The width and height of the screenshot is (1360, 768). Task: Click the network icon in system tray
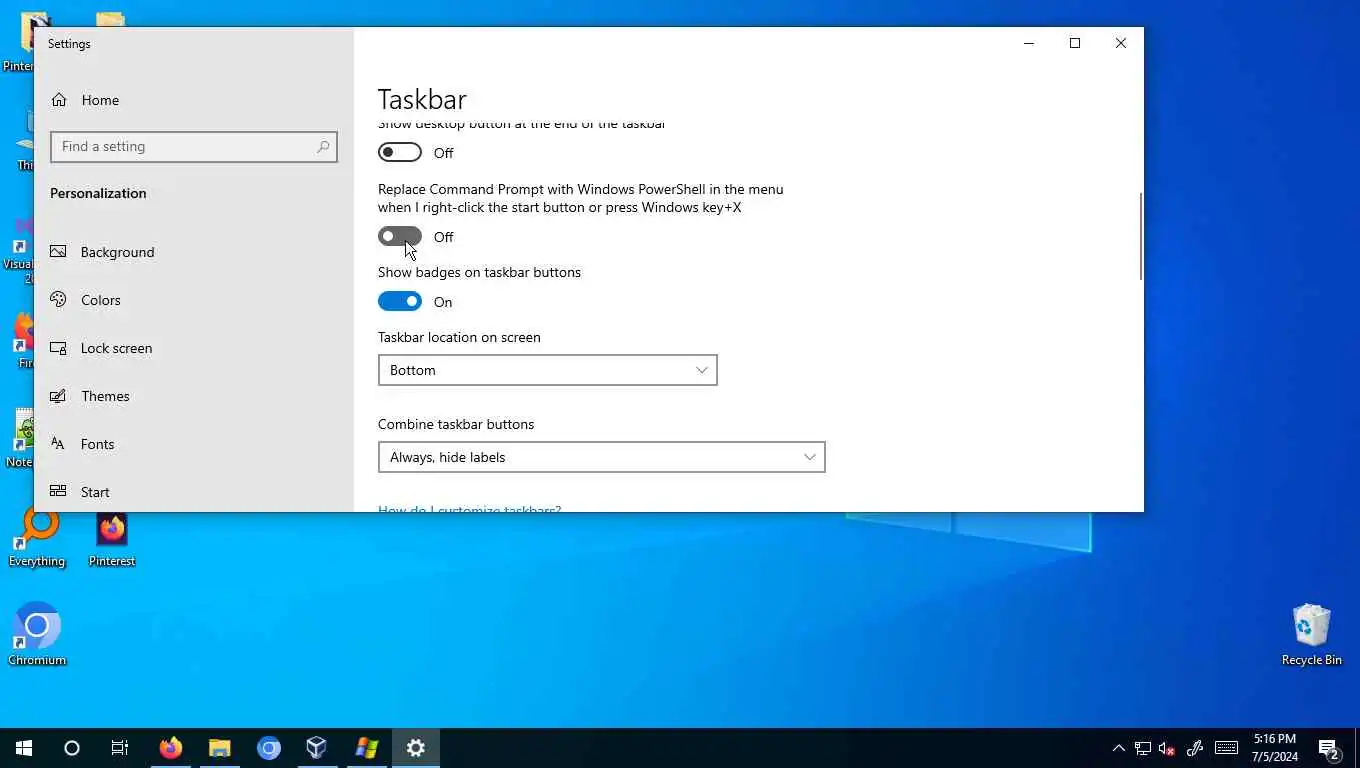tap(1143, 748)
